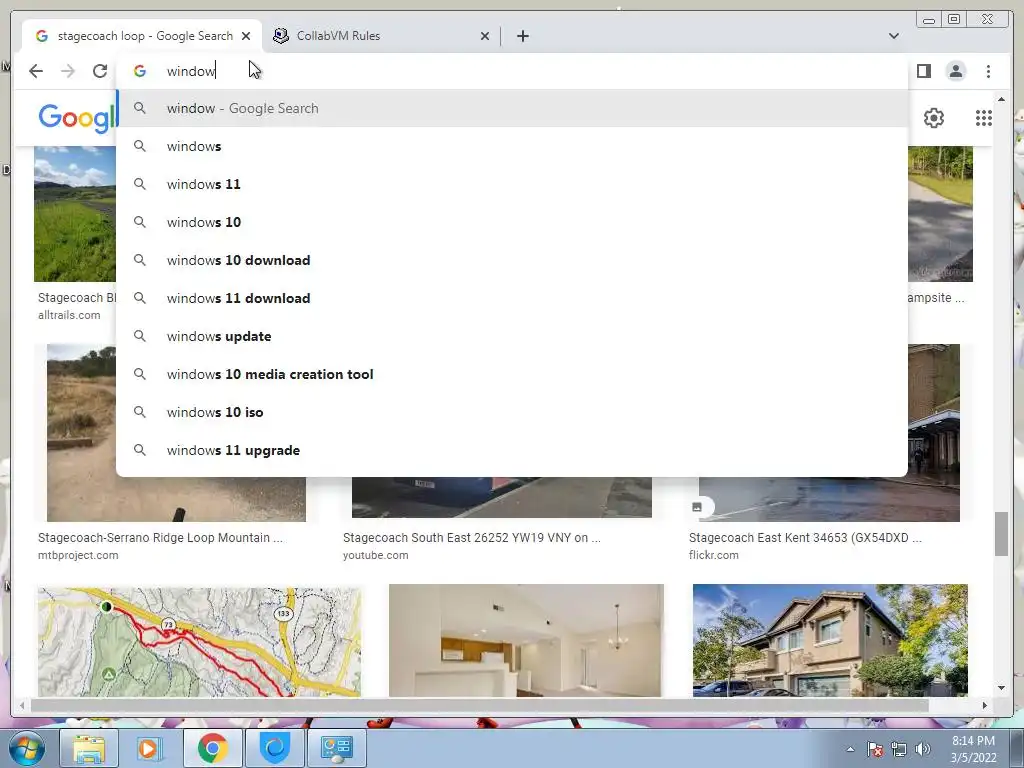The width and height of the screenshot is (1024, 768).
Task: Select the 'windows 11' suggestion
Action: coord(512,184)
